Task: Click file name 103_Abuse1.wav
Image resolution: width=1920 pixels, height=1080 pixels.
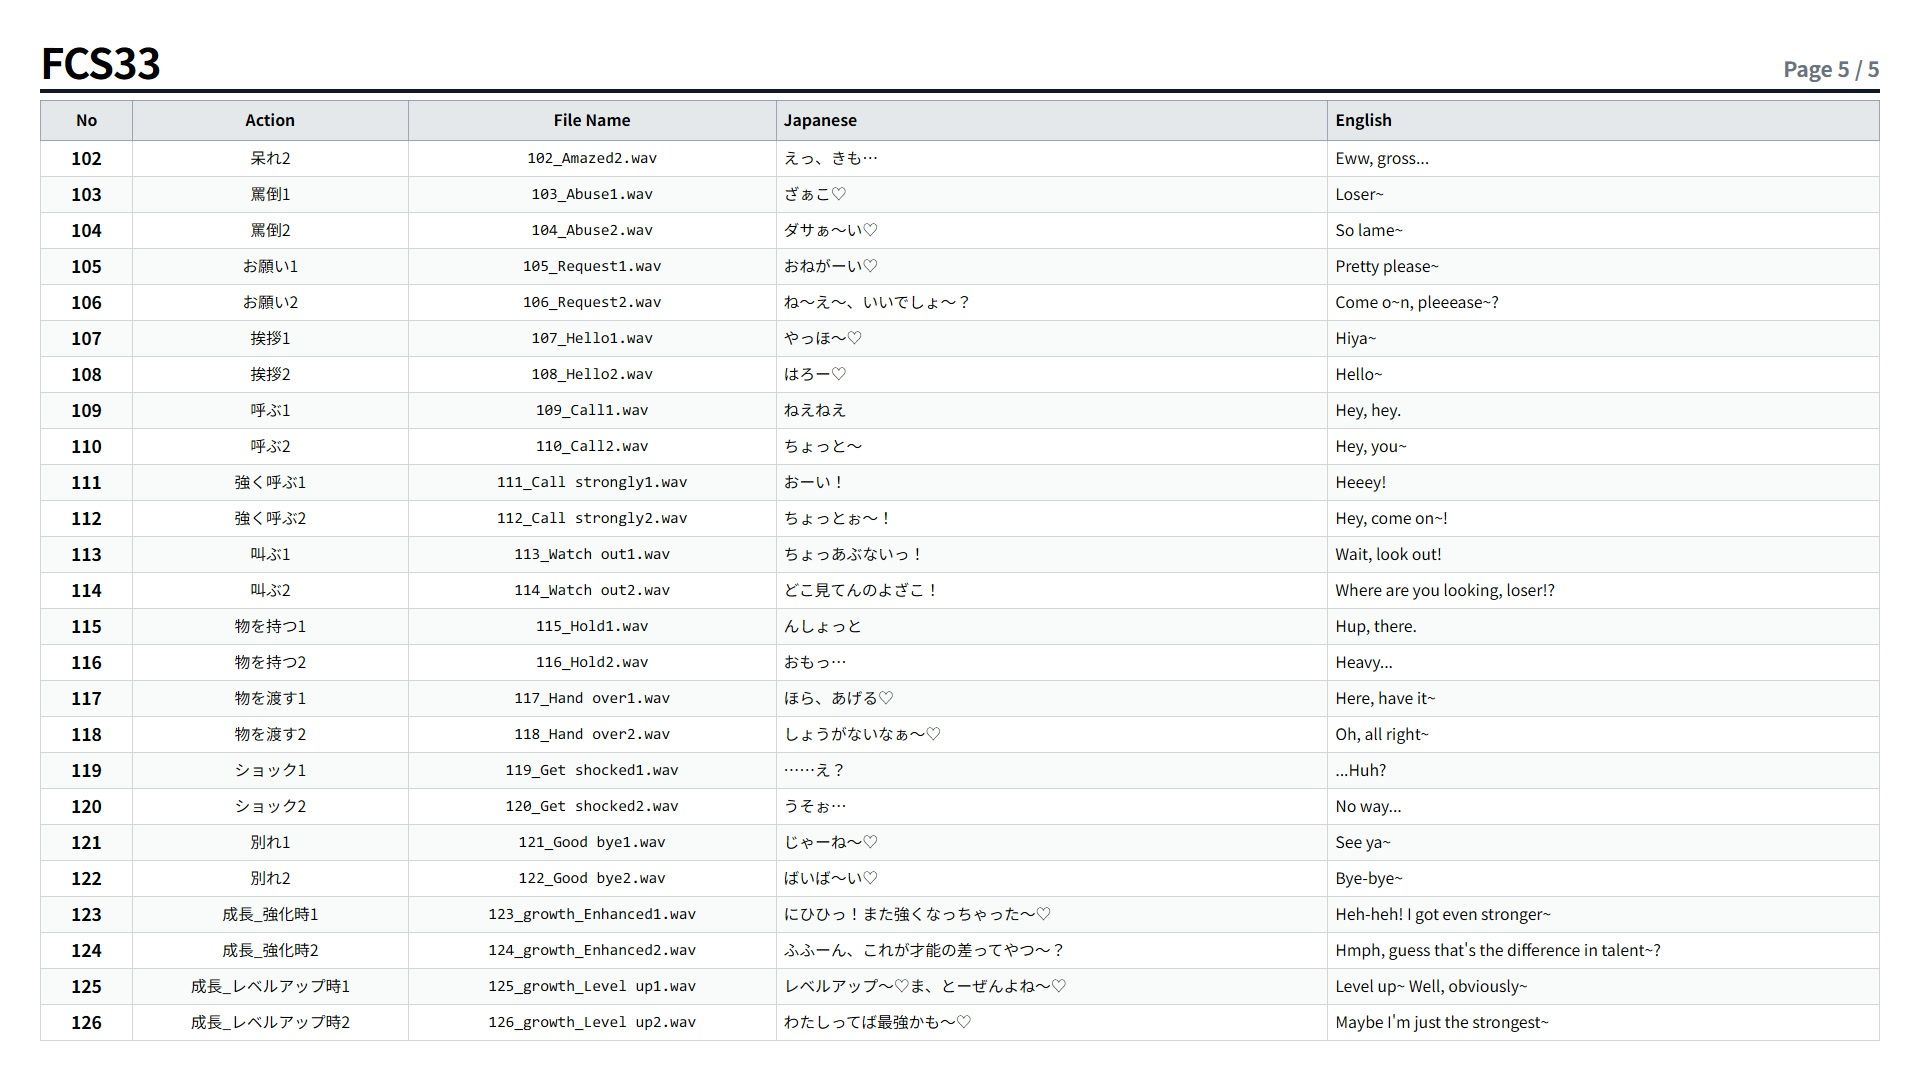Action: coord(592,194)
